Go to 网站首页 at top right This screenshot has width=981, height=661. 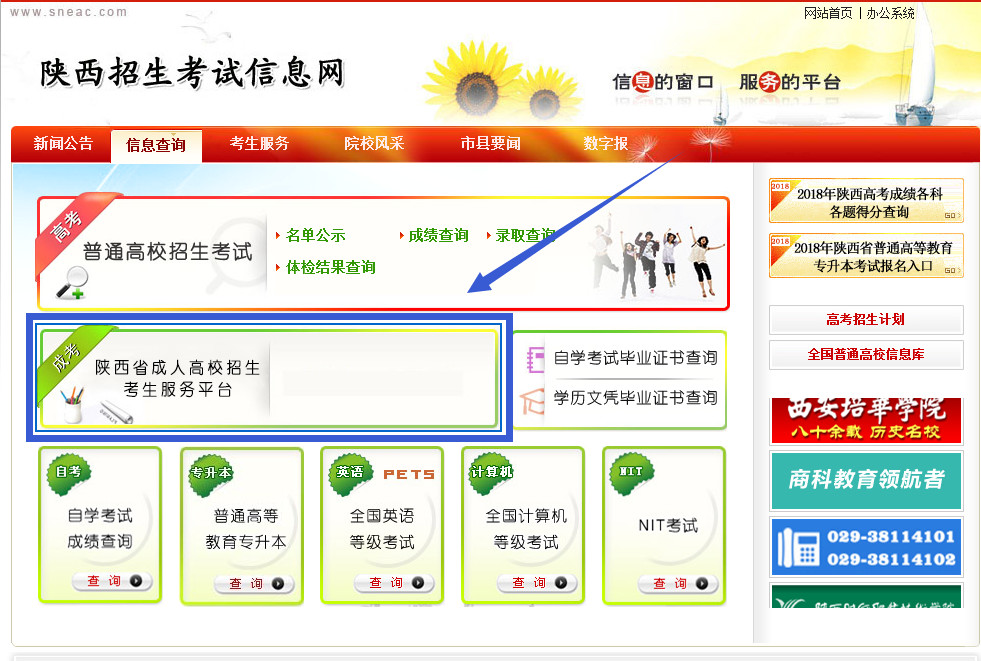pyautogui.click(x=828, y=13)
